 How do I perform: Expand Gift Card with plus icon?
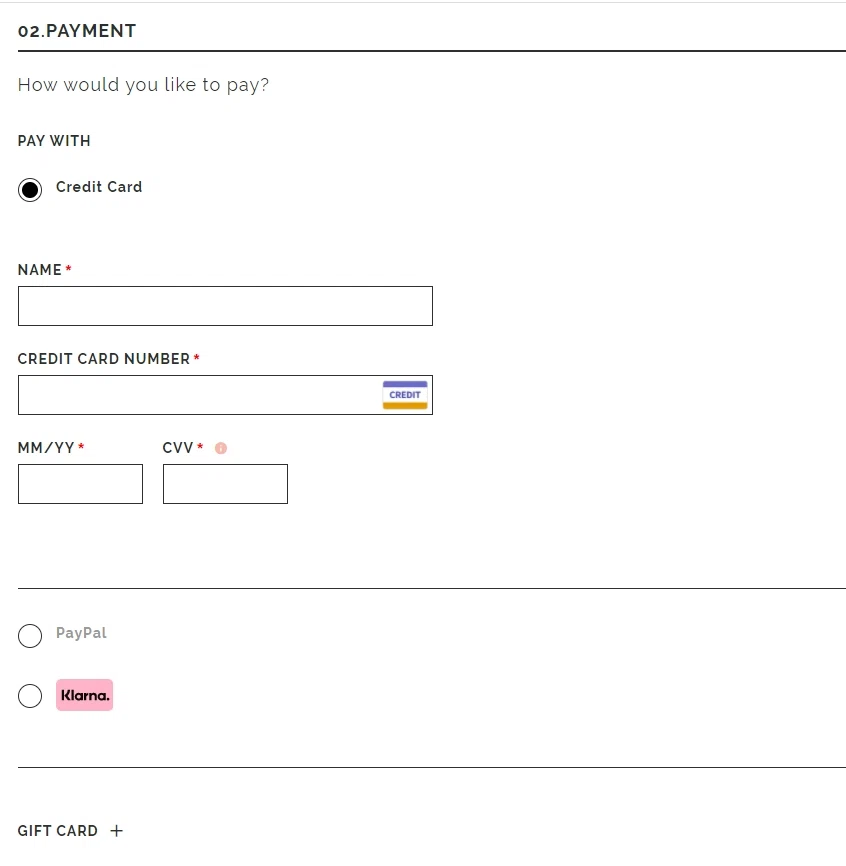tap(116, 831)
